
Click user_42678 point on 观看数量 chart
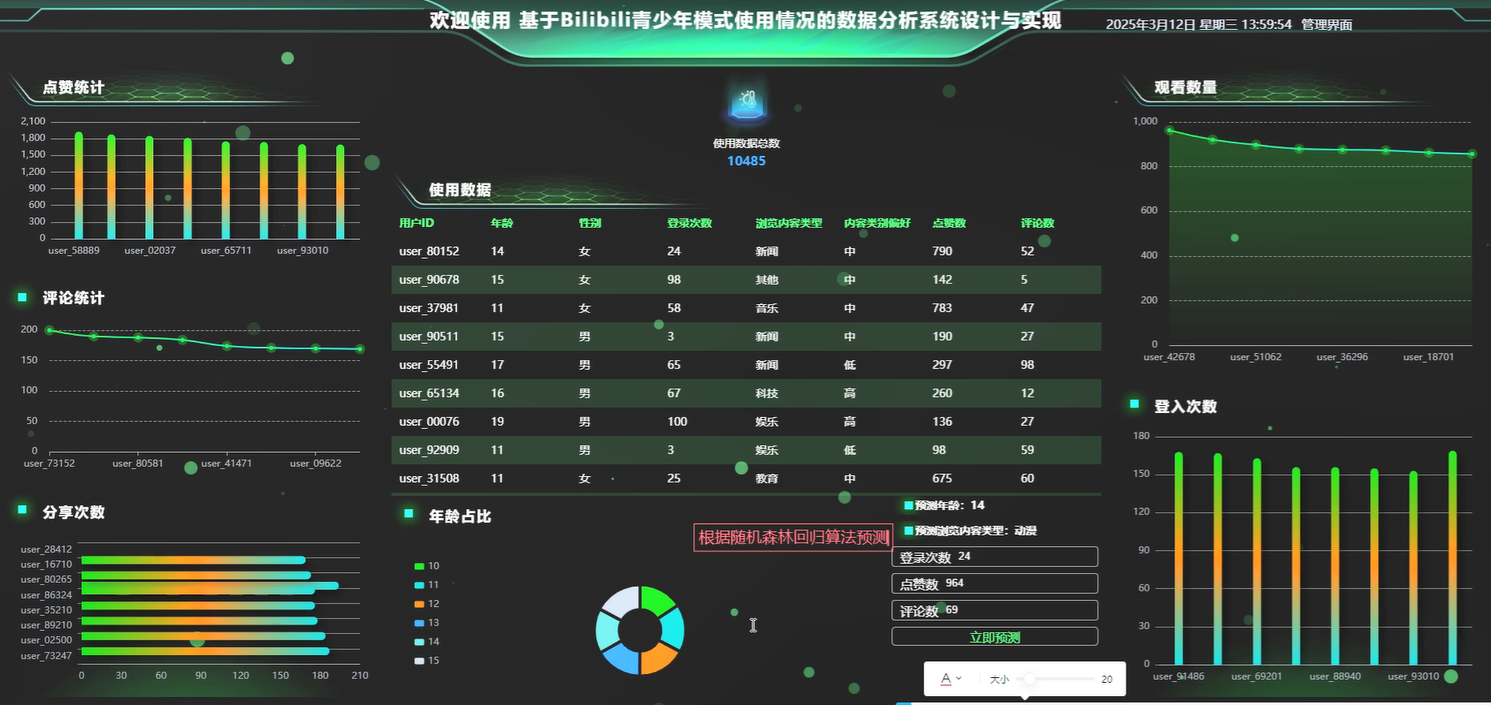[1169, 130]
